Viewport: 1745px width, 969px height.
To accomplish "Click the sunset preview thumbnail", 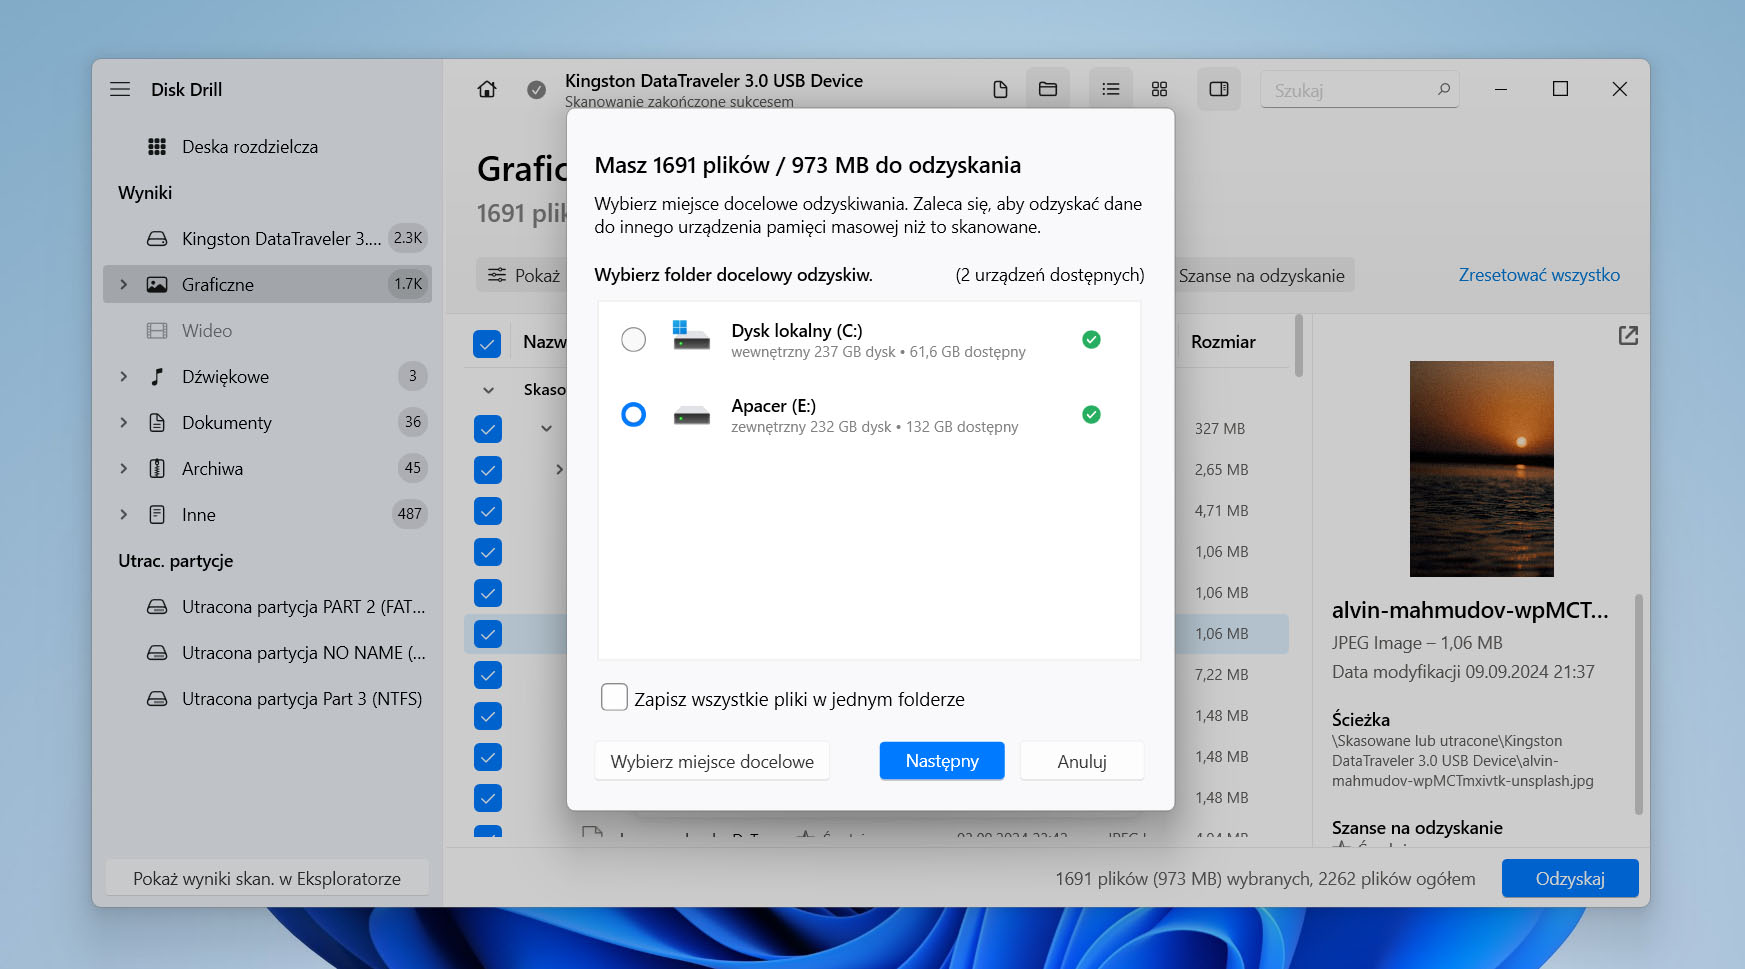I will tap(1481, 468).
